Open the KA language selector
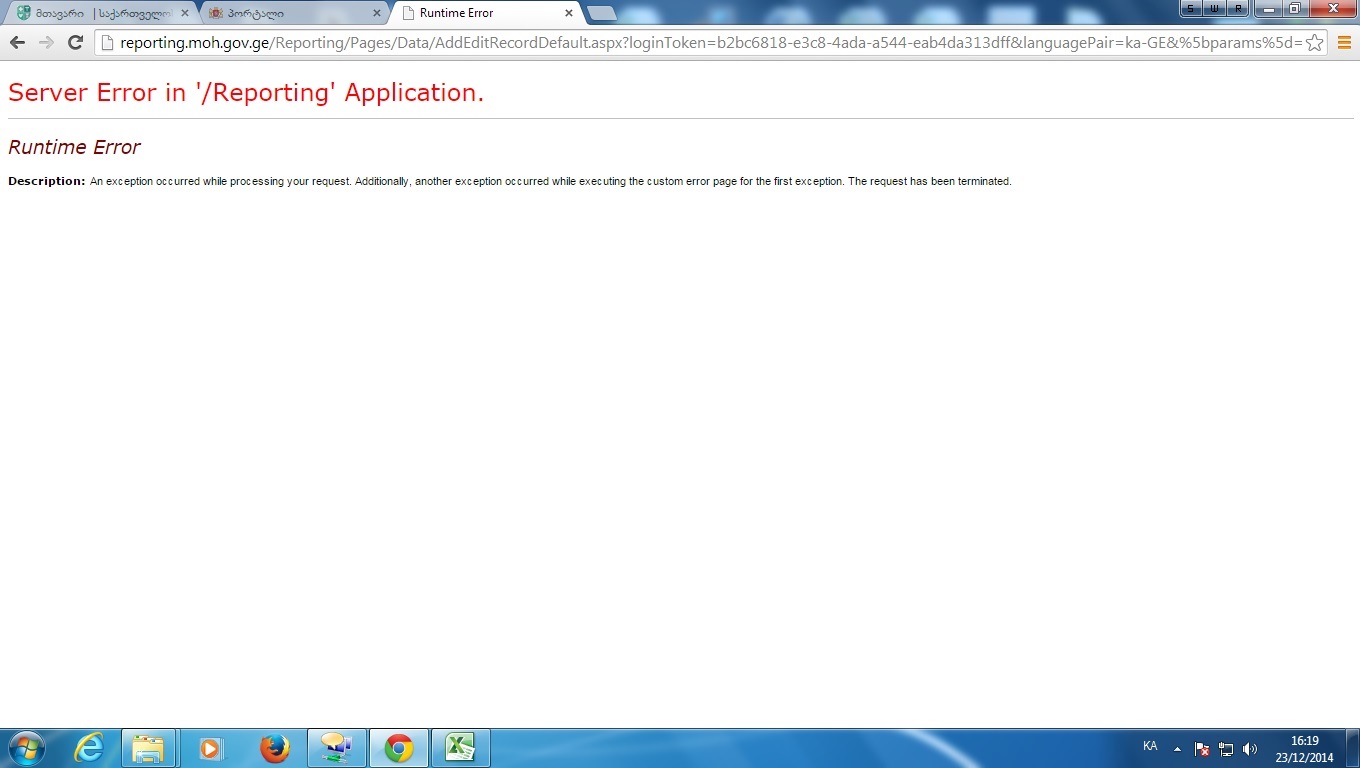The height and width of the screenshot is (768, 1360). (x=1150, y=746)
